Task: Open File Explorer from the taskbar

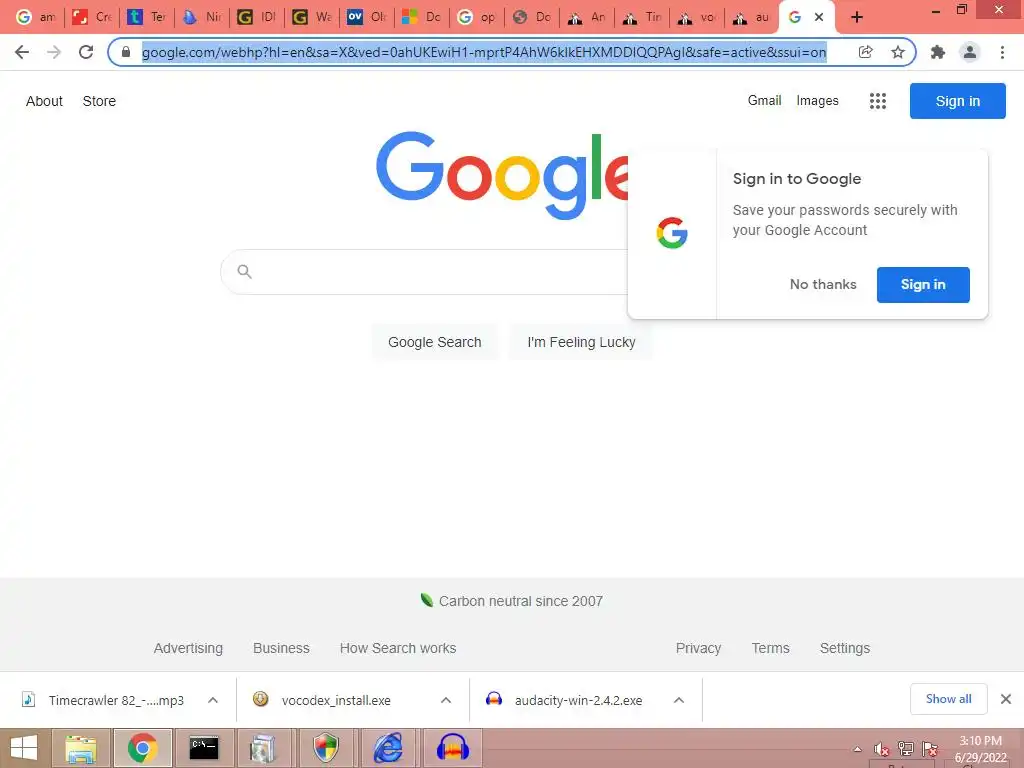Action: tap(81, 748)
